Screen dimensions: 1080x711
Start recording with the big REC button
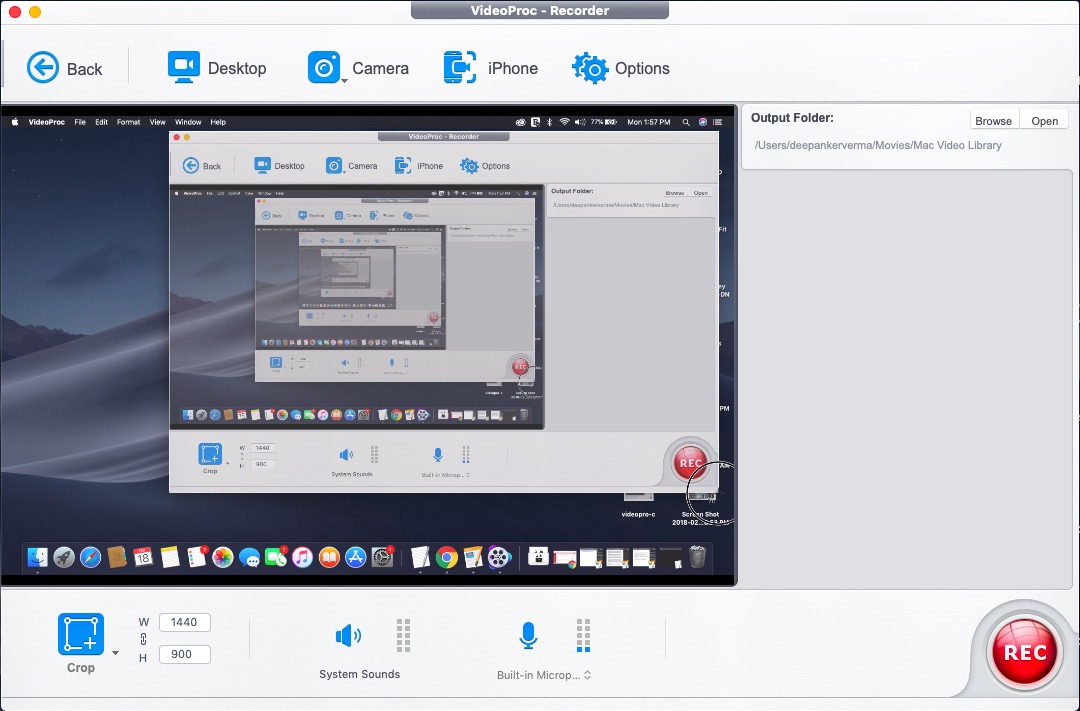point(1024,652)
